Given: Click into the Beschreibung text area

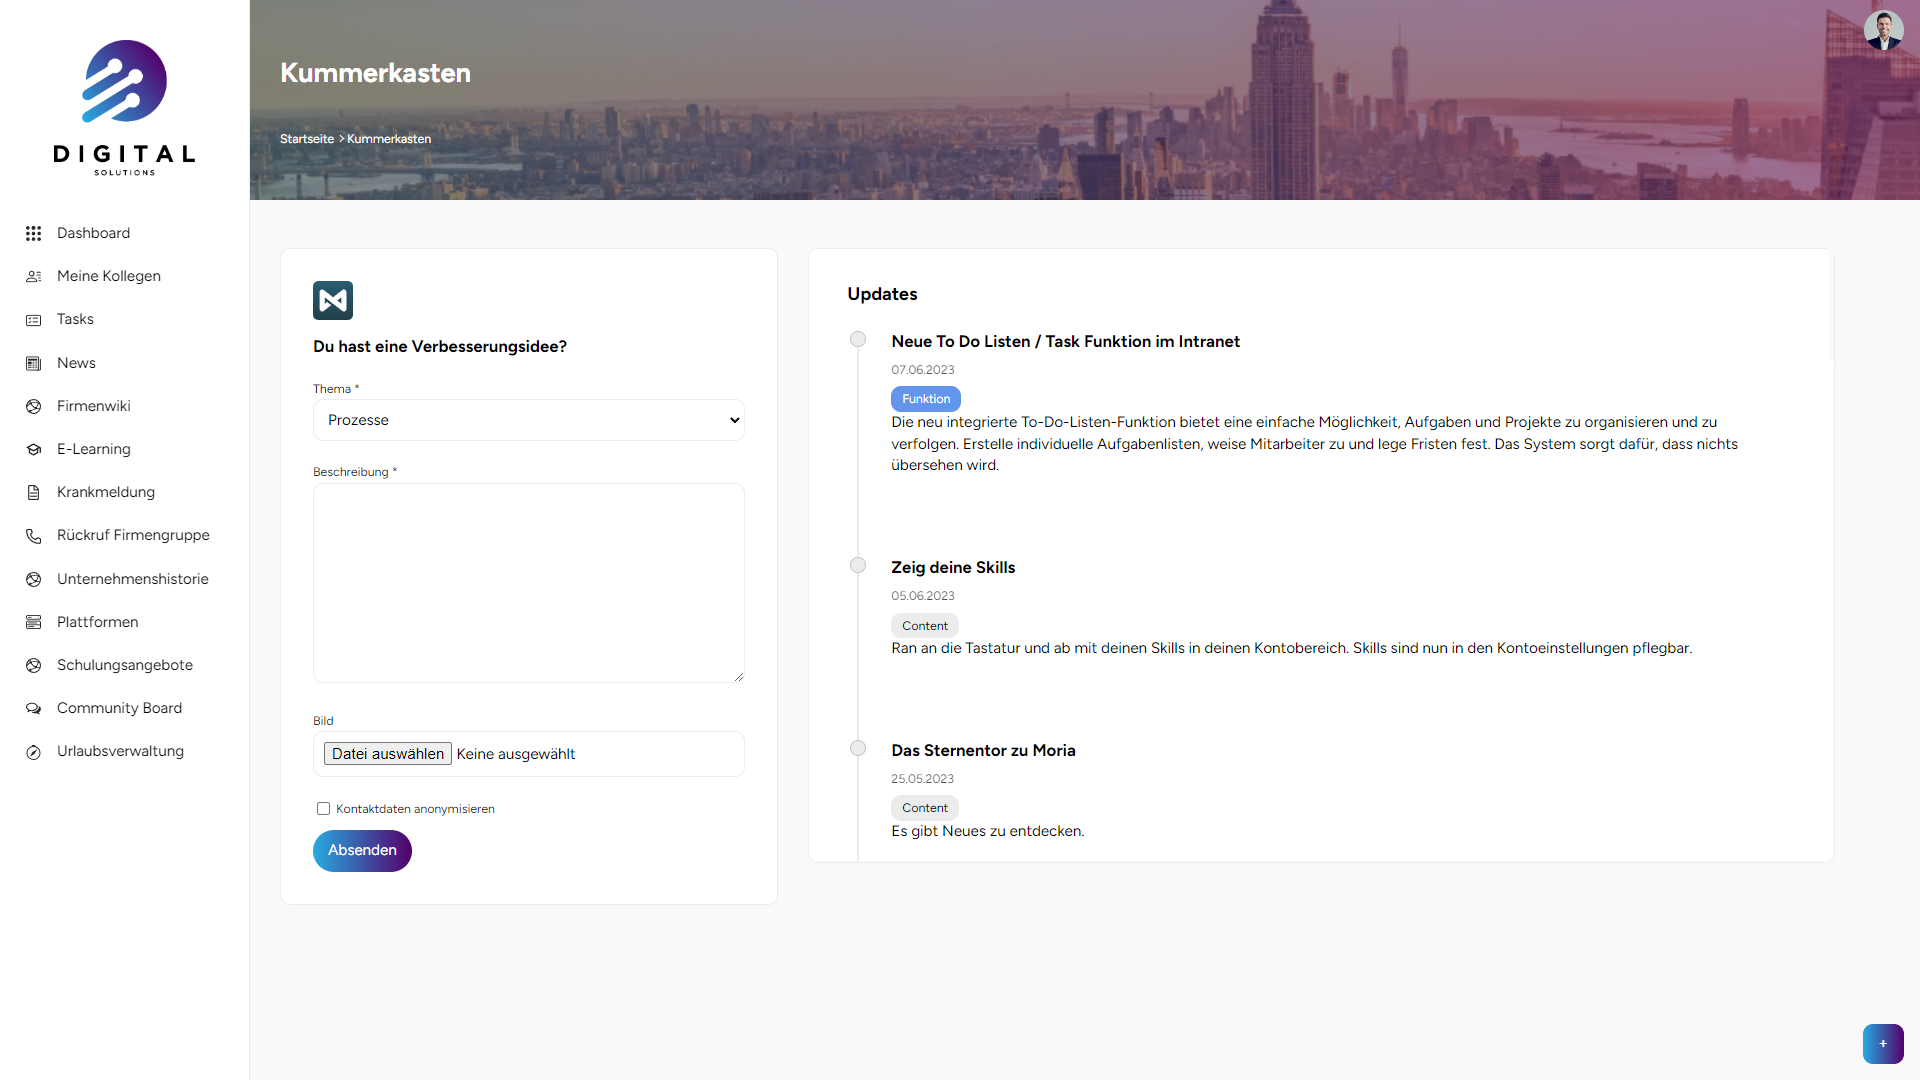Looking at the screenshot, I should [529, 583].
